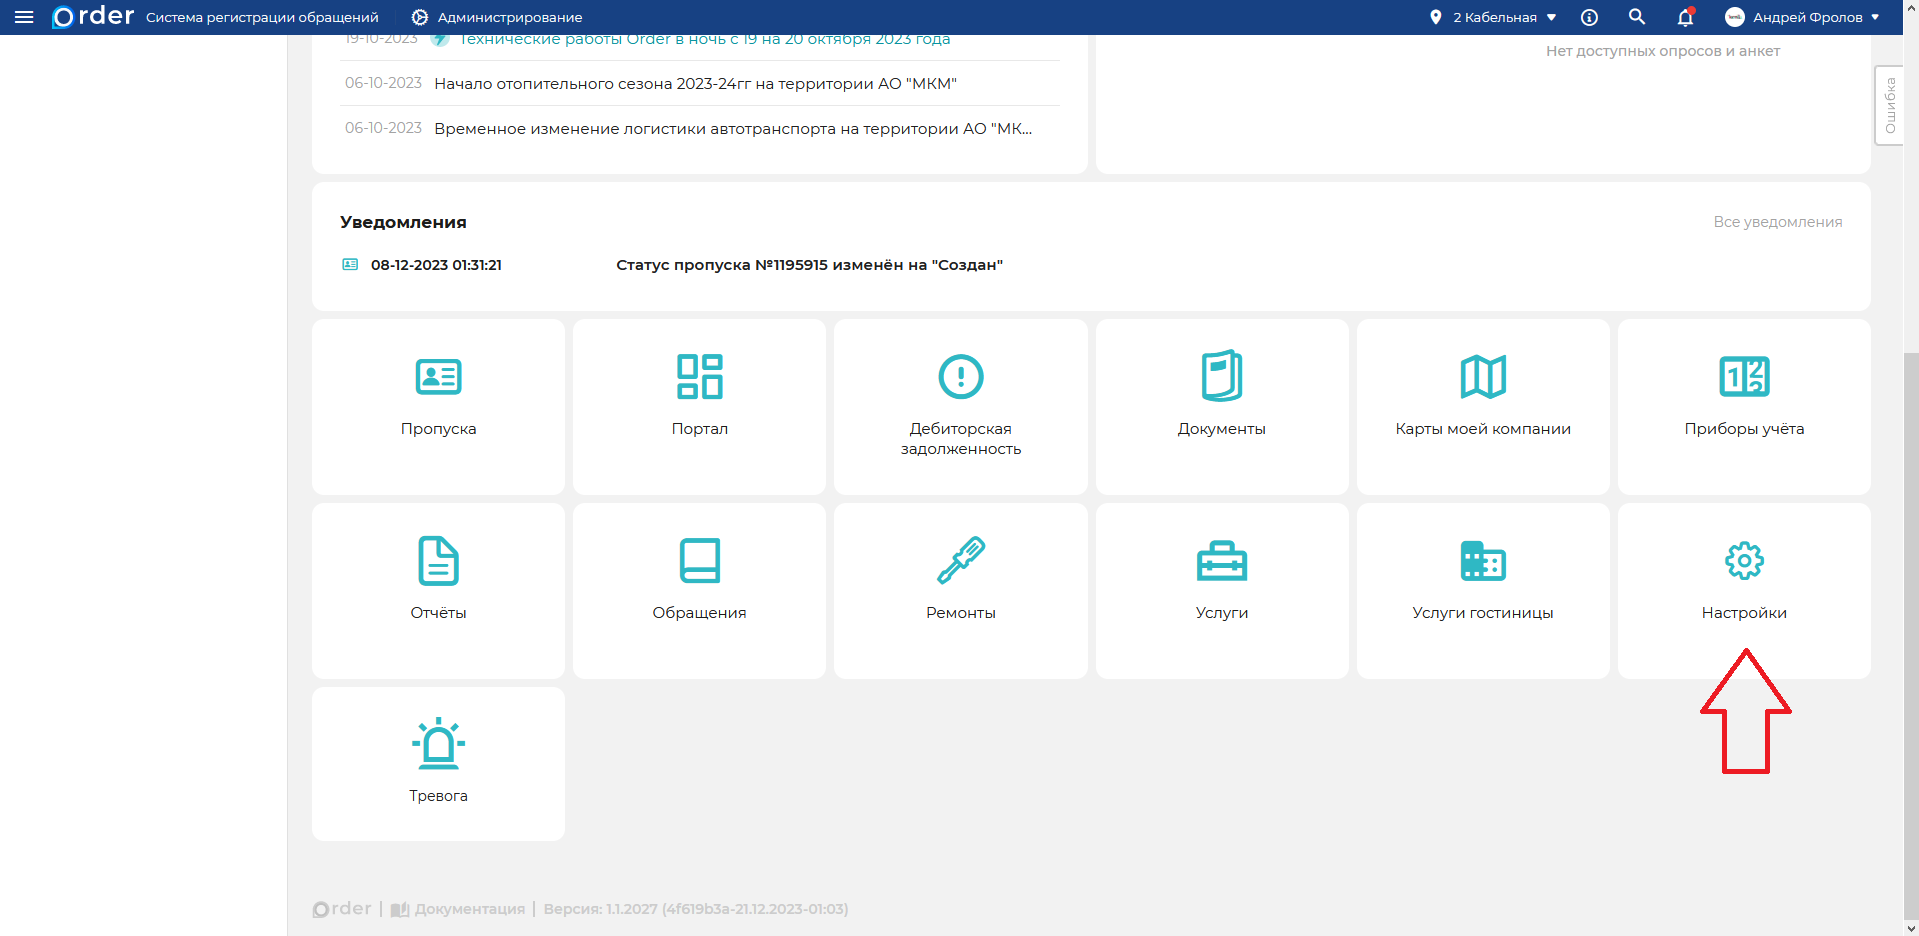Image resolution: width=1919 pixels, height=936 pixels.
Task: Open the Ремонты screwdriver icon
Action: coord(960,560)
